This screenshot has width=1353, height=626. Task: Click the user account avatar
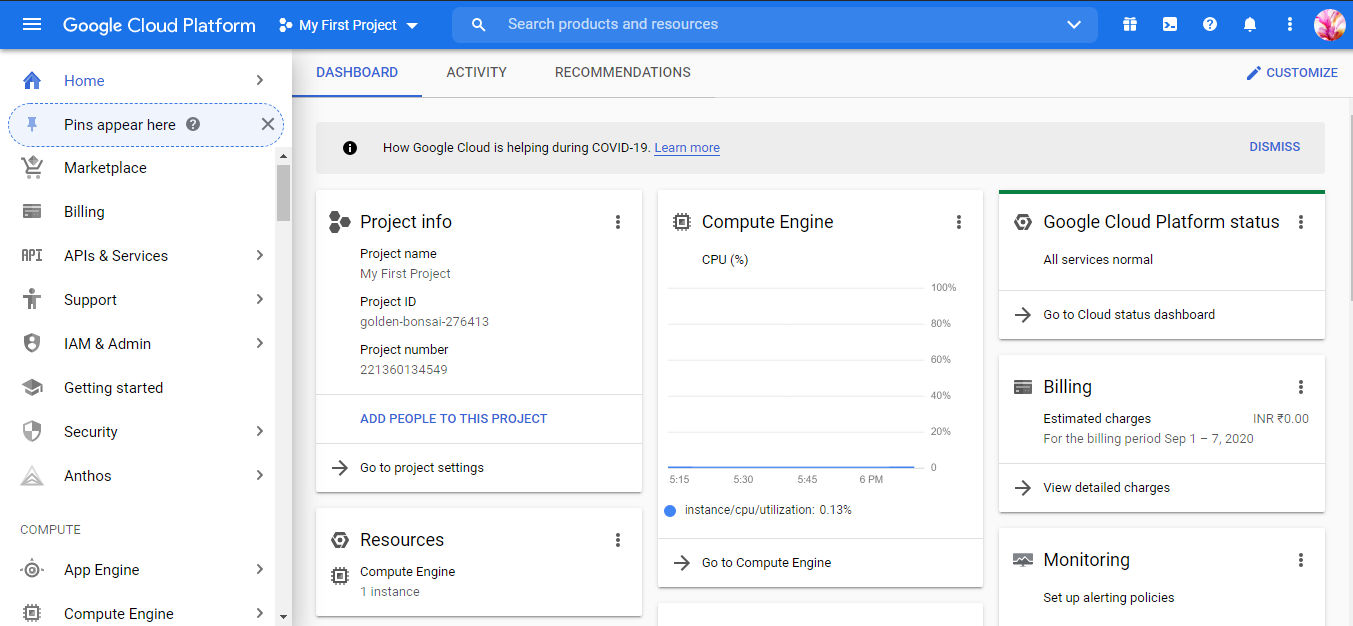pos(1330,24)
